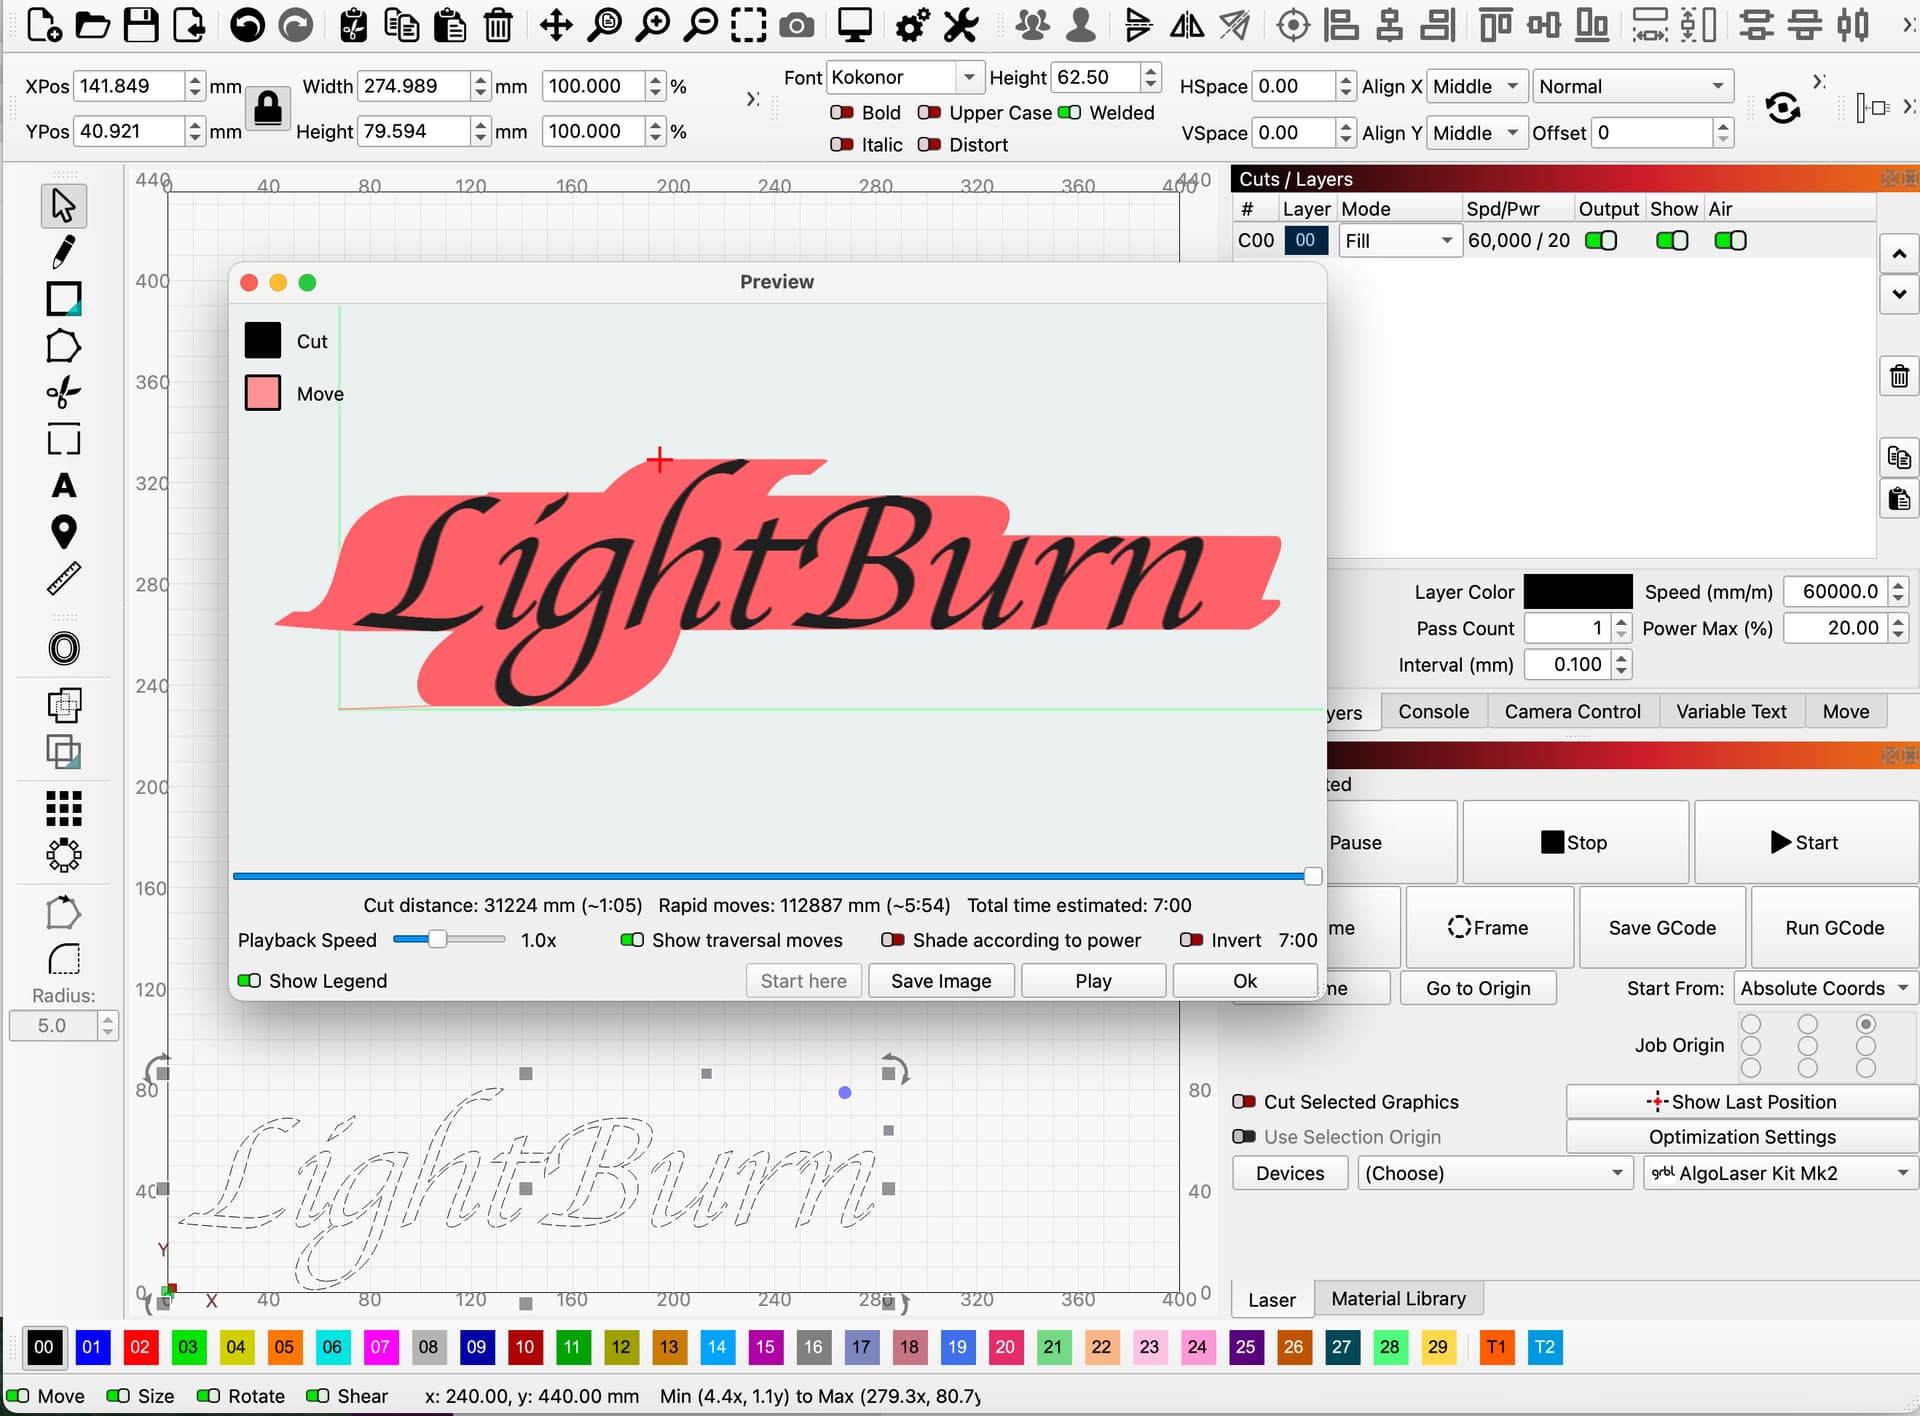Pick the red 02 palette swatch
The image size is (1920, 1416).
[139, 1347]
